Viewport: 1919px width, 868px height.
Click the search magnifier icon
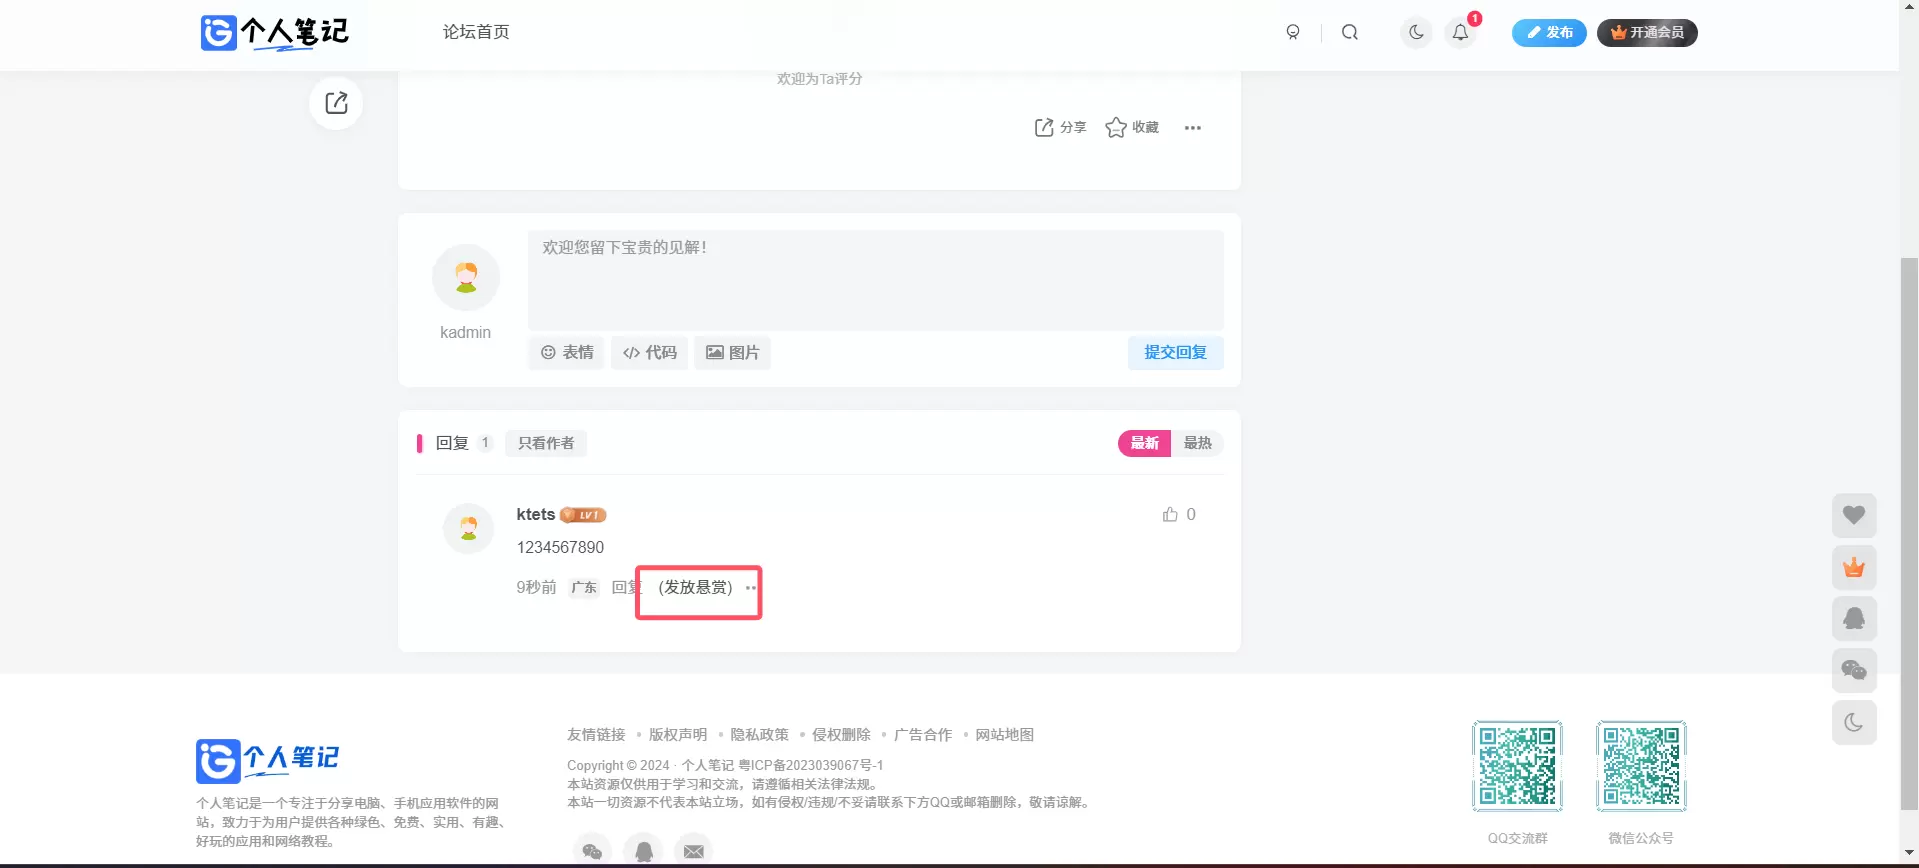tap(1350, 32)
